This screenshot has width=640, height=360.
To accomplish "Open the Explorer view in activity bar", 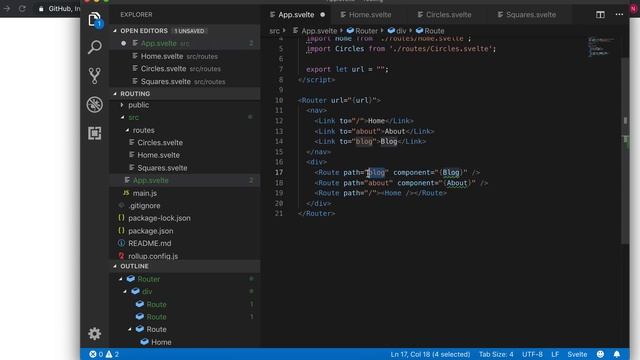I will coord(94,19).
